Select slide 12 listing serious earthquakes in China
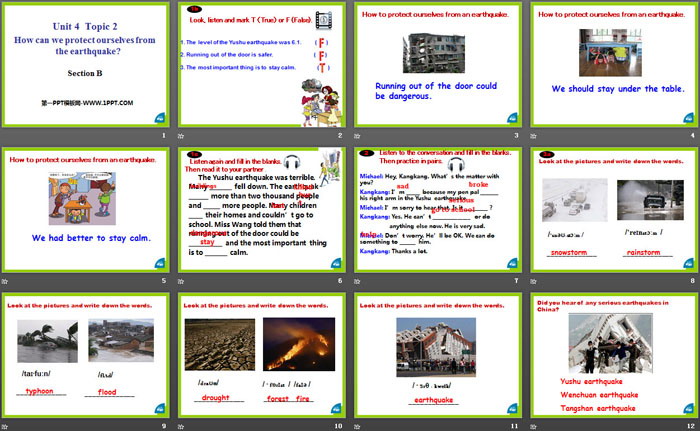Image resolution: width=700 pixels, height=431 pixels. [614, 356]
